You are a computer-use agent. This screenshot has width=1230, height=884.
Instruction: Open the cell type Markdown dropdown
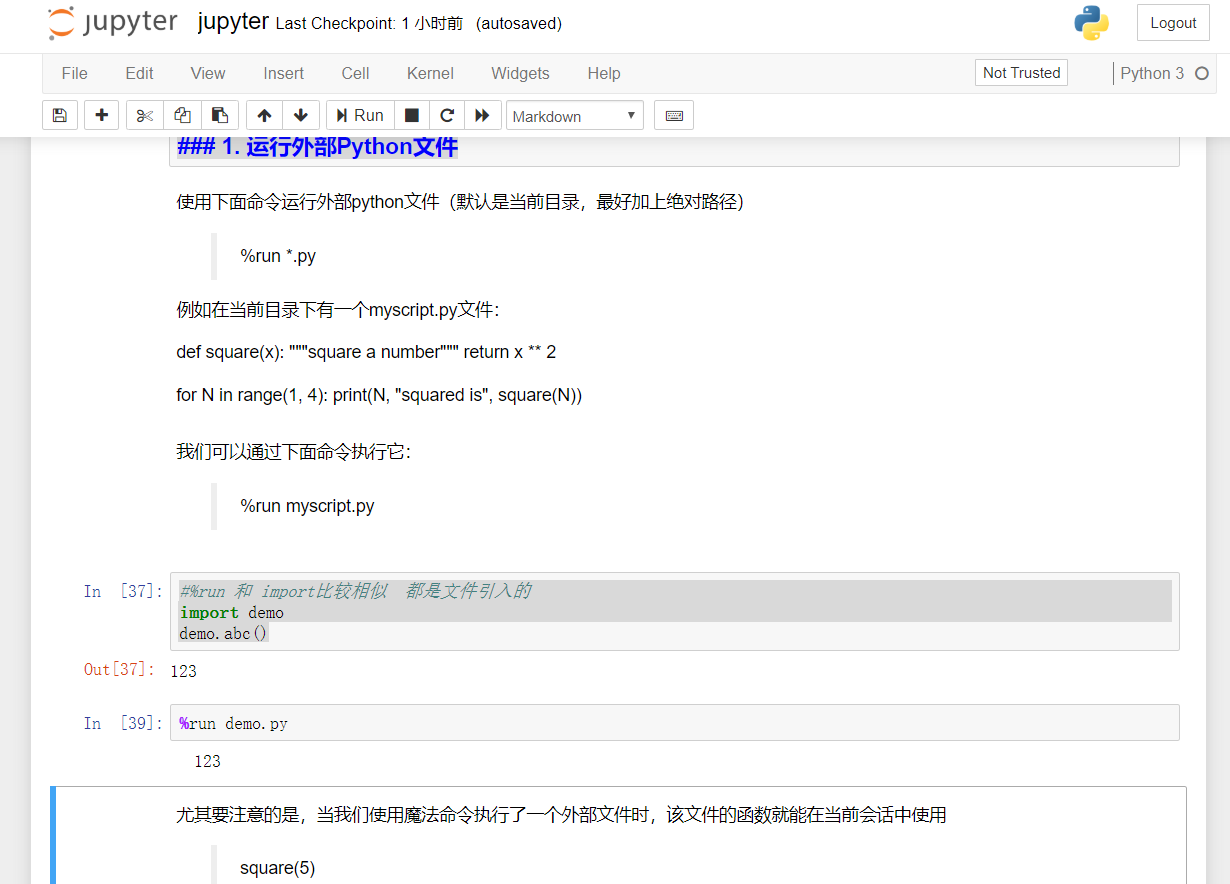[x=575, y=116]
